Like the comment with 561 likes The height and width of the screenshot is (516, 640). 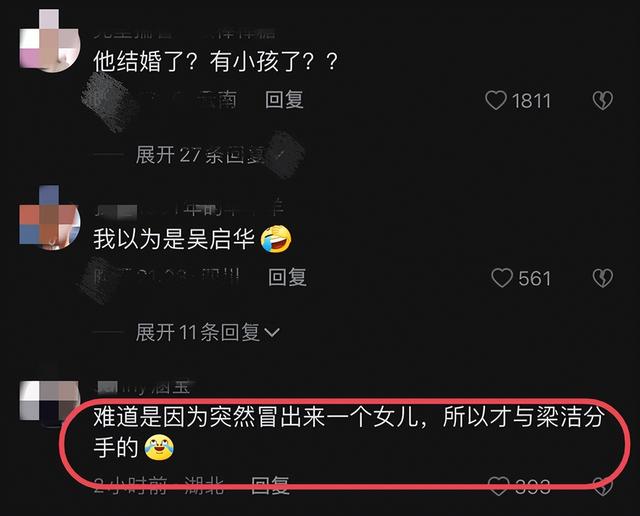click(x=502, y=278)
